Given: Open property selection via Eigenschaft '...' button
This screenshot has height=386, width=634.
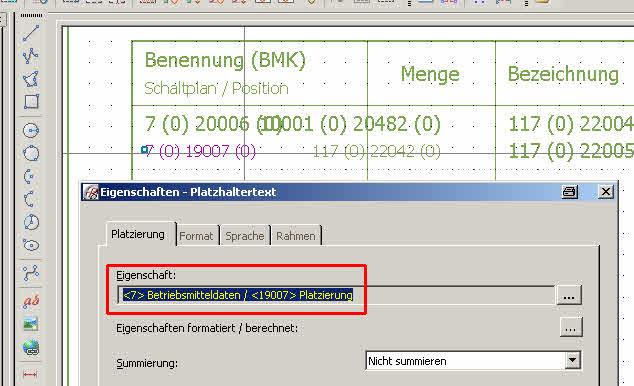Looking at the screenshot, I should [569, 295].
